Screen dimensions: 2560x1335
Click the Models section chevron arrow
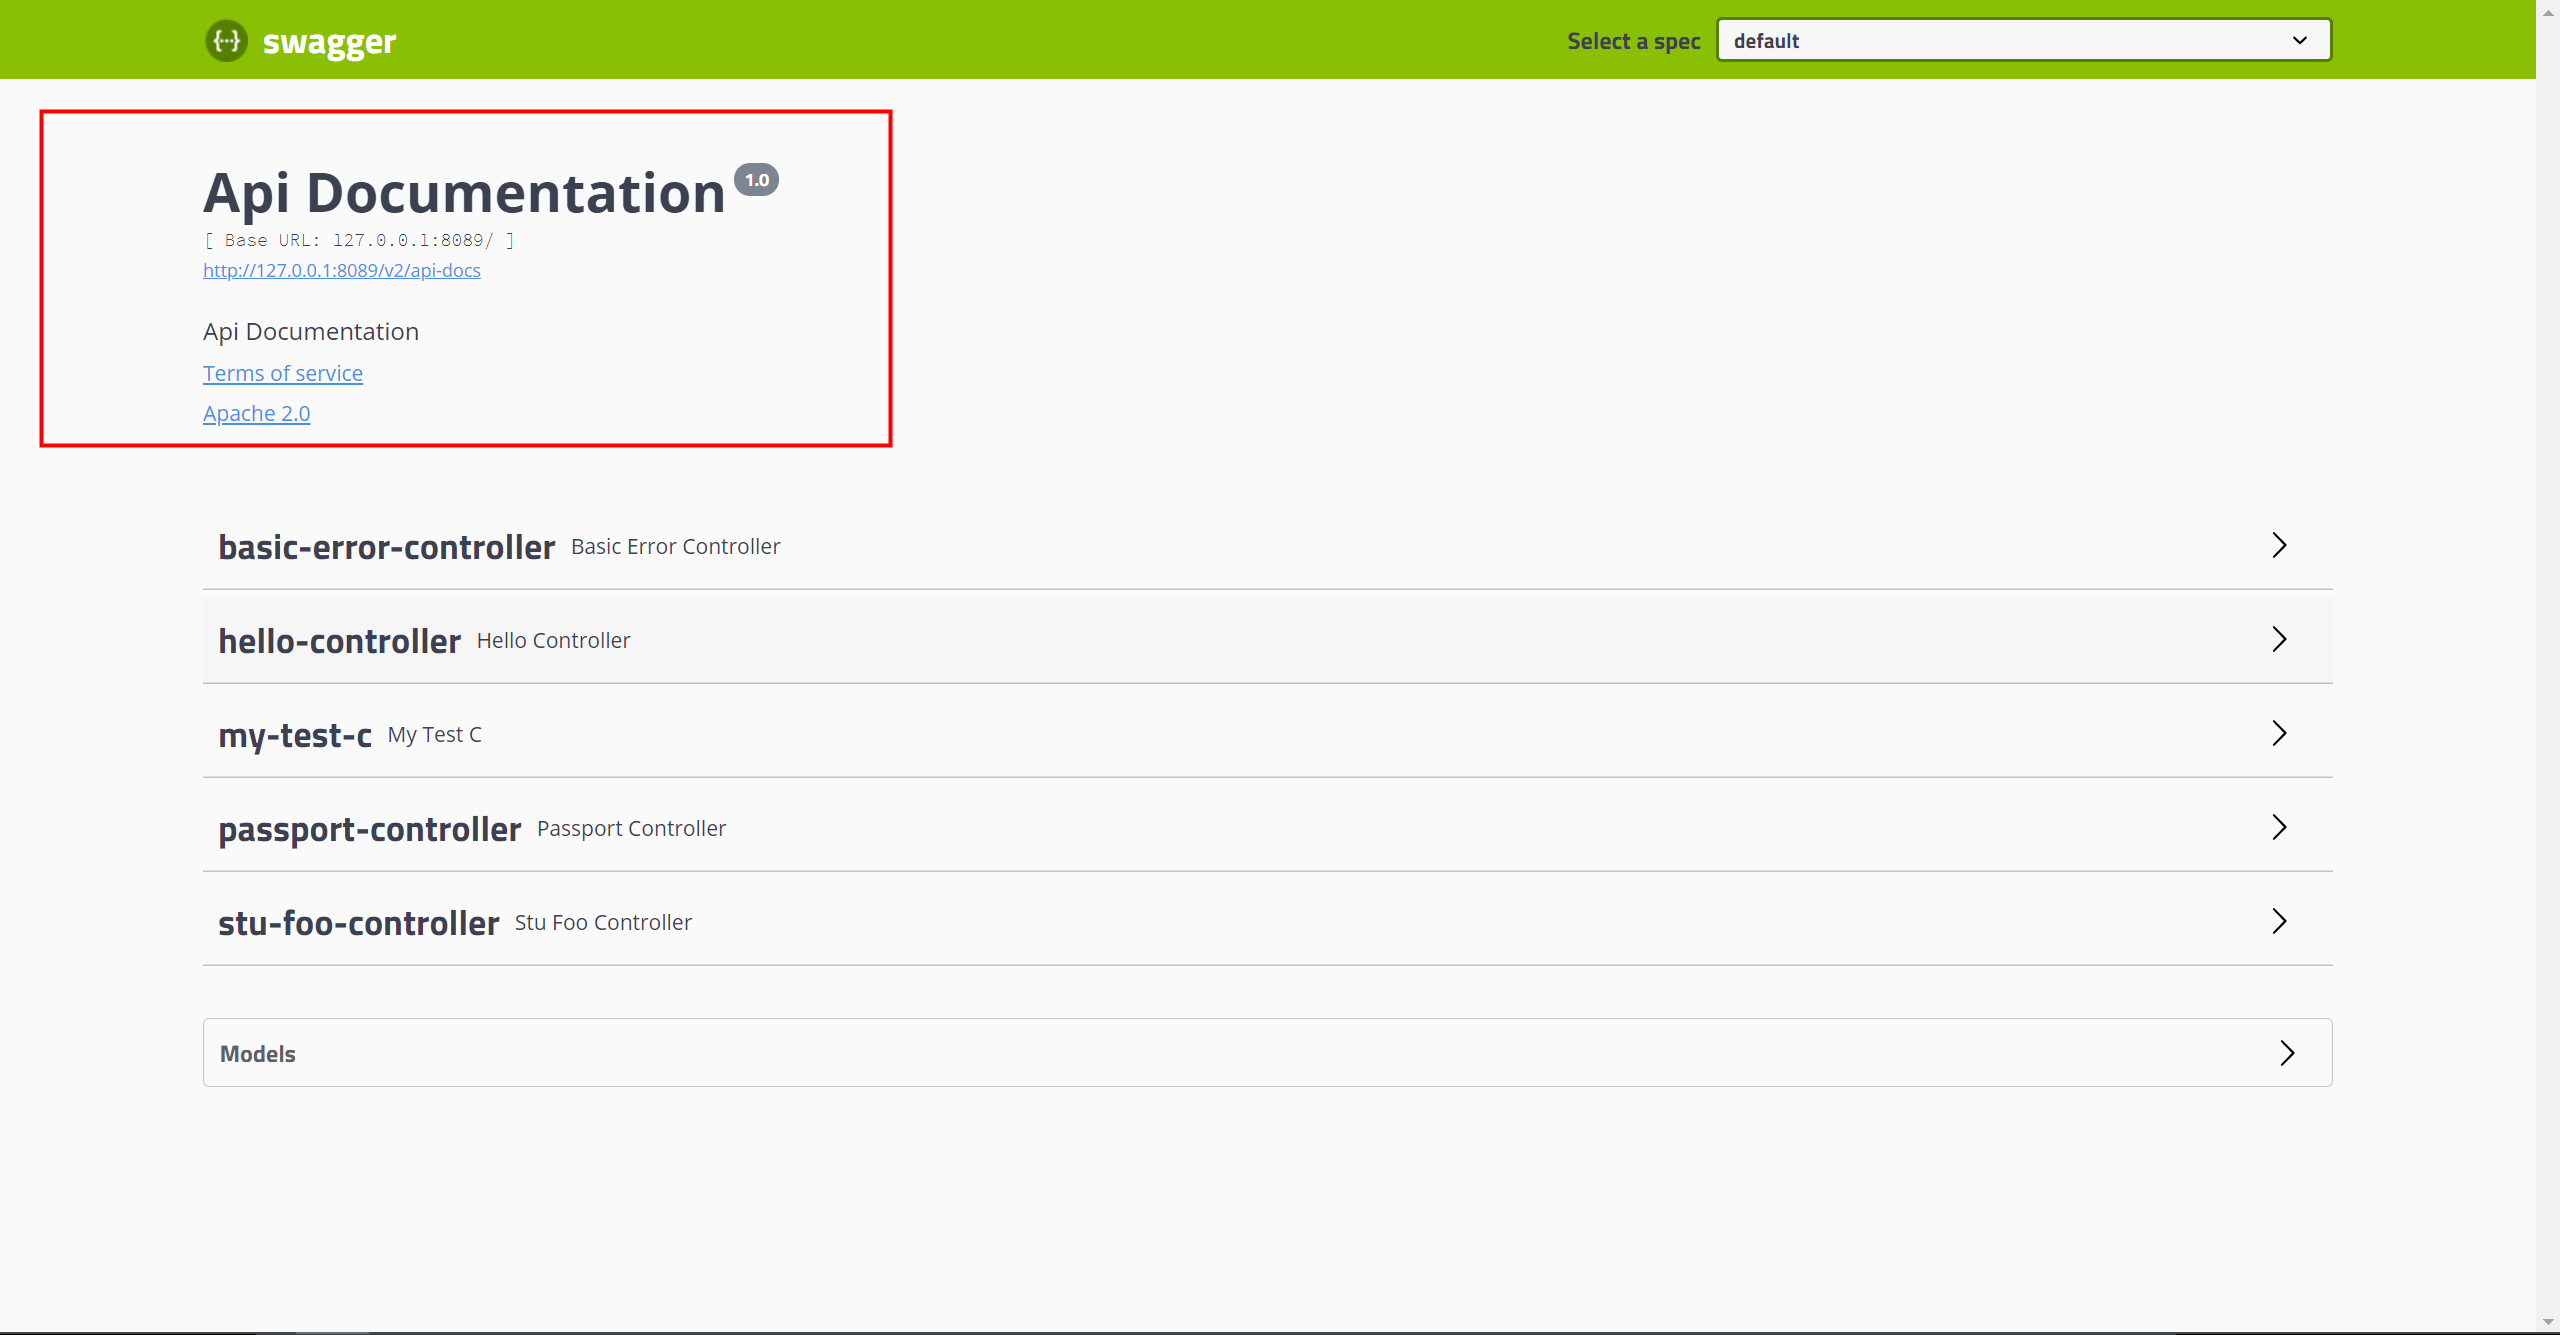coord(2287,1054)
